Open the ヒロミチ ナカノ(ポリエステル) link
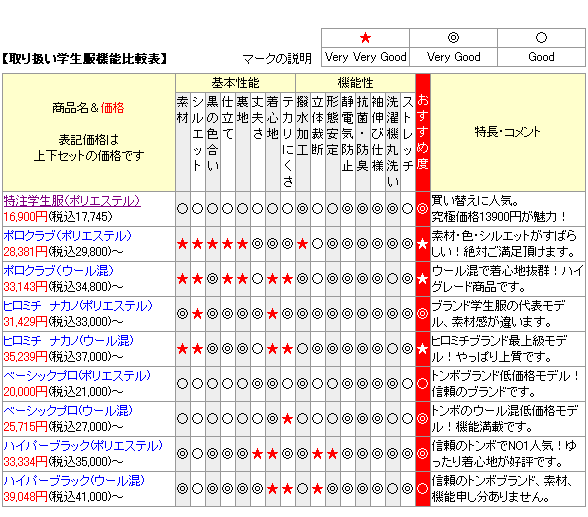The width and height of the screenshot is (588, 517). tap(78, 306)
